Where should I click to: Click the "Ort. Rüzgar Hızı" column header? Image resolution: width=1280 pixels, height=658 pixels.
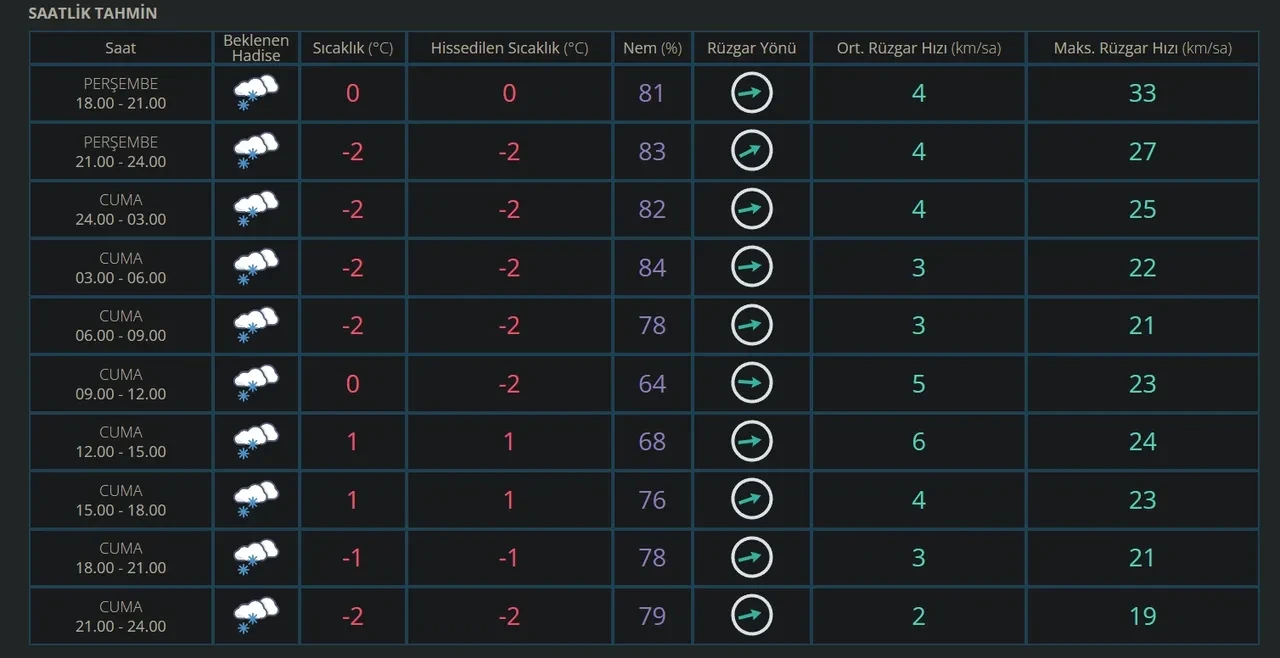point(918,48)
